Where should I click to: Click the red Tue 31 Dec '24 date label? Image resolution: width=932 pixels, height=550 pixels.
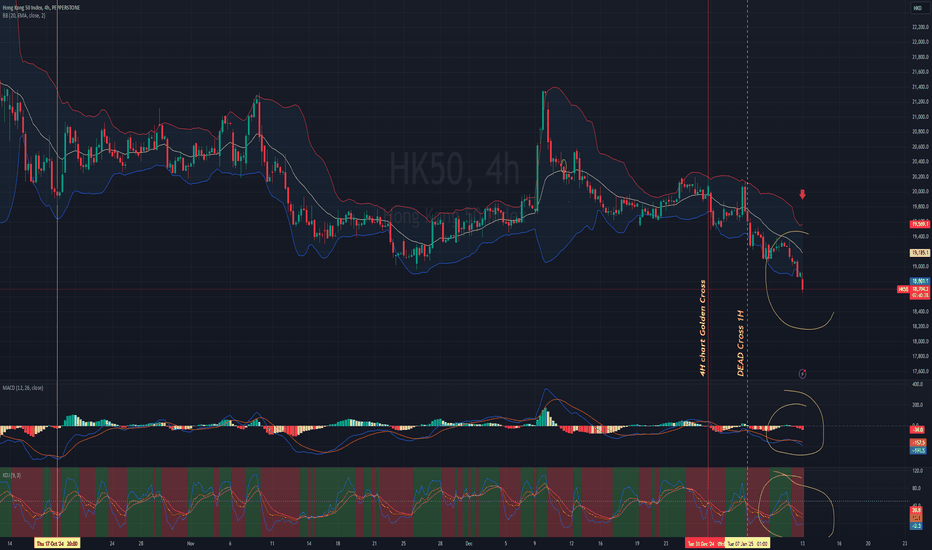click(x=705, y=543)
